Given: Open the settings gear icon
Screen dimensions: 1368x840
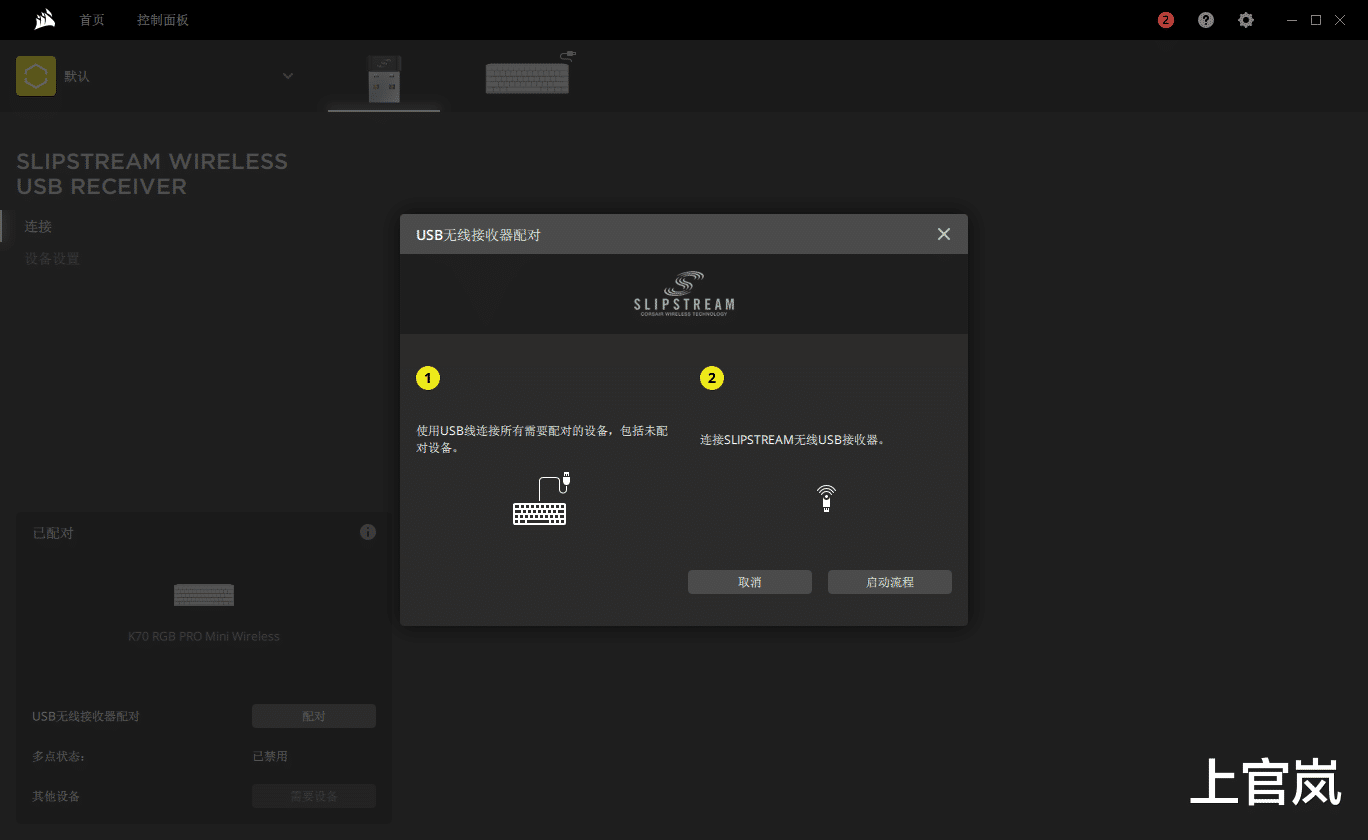Looking at the screenshot, I should pyautogui.click(x=1246, y=20).
